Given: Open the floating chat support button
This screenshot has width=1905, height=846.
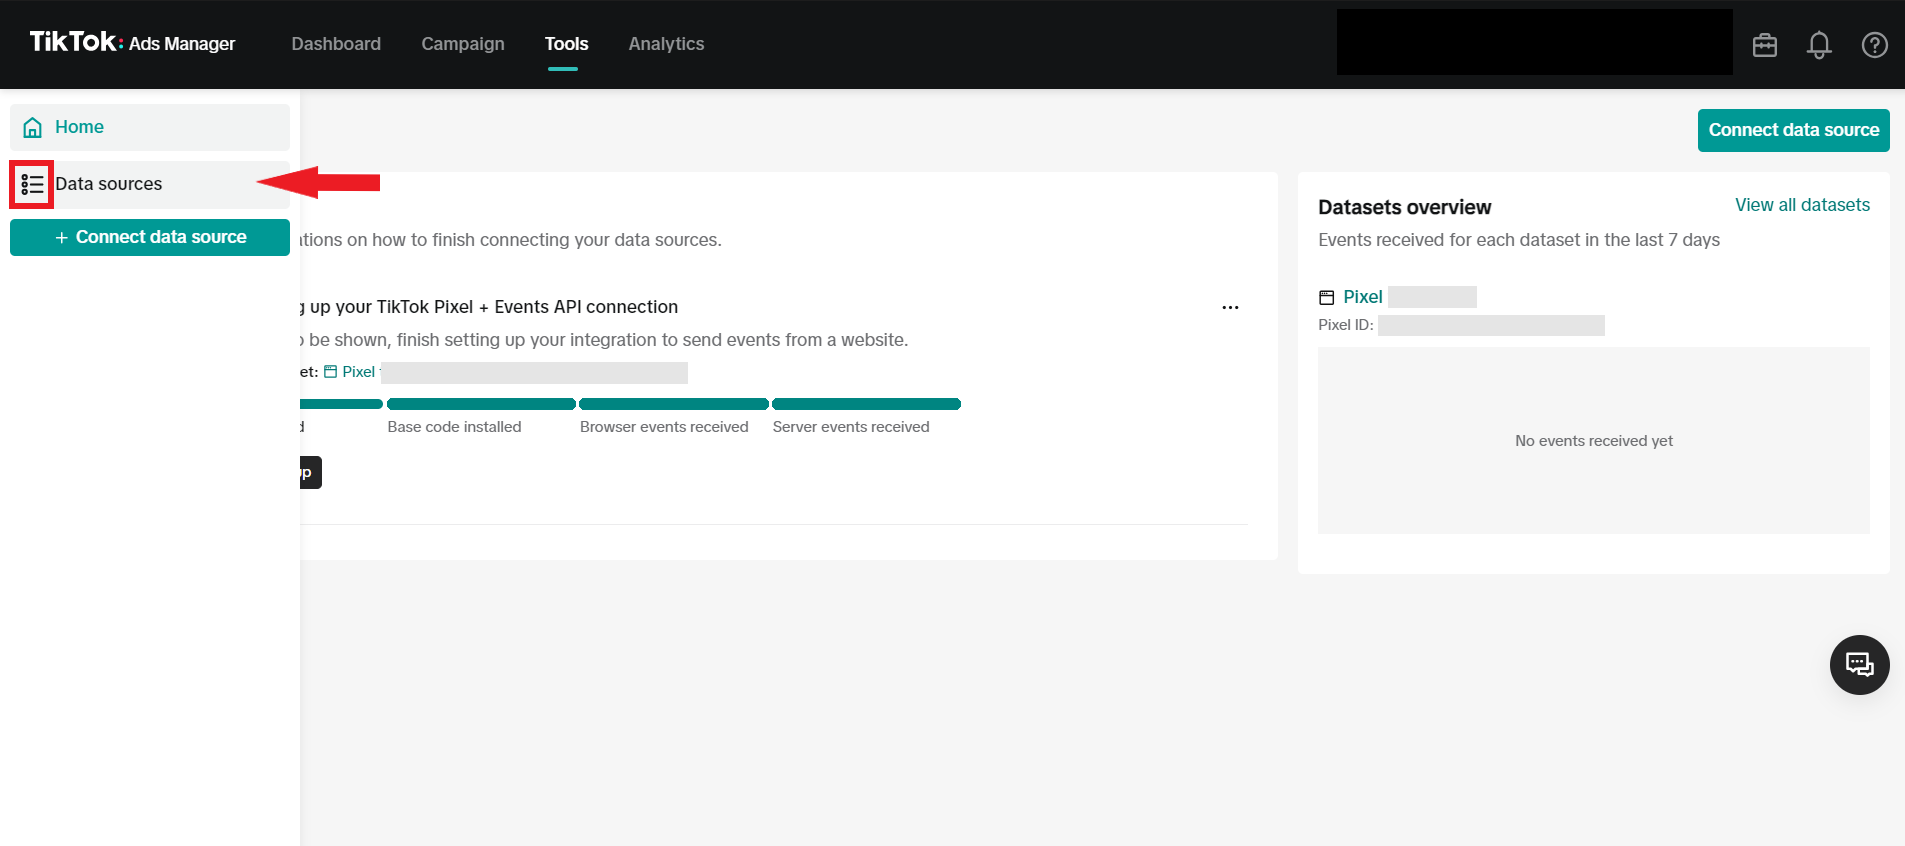Looking at the screenshot, I should tap(1859, 665).
